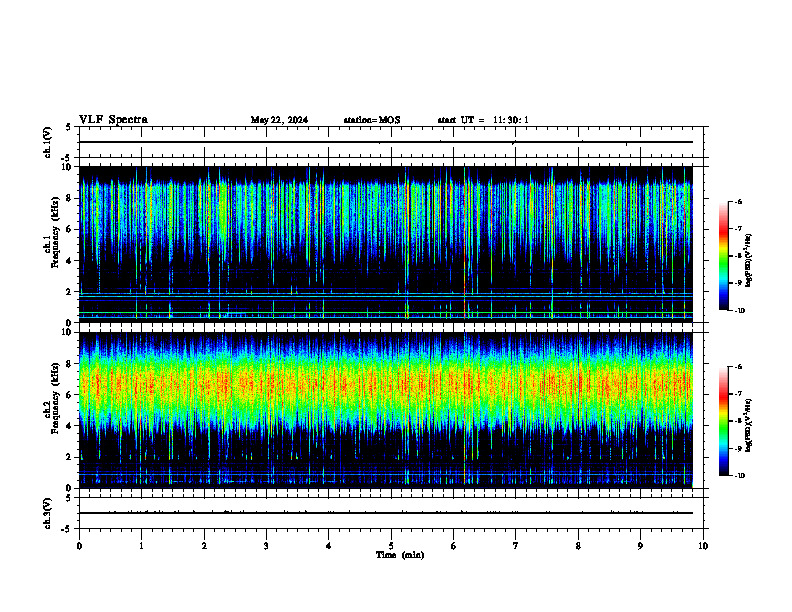Click the ch.2 frequency axis "6" tick label
792x612 pixels.
[x=69, y=395]
